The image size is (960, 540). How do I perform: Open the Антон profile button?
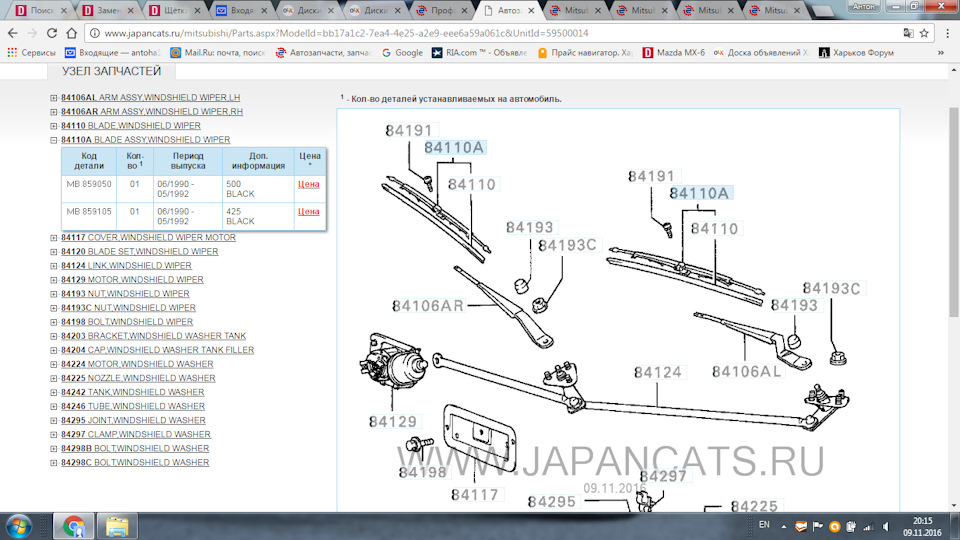[x=864, y=6]
